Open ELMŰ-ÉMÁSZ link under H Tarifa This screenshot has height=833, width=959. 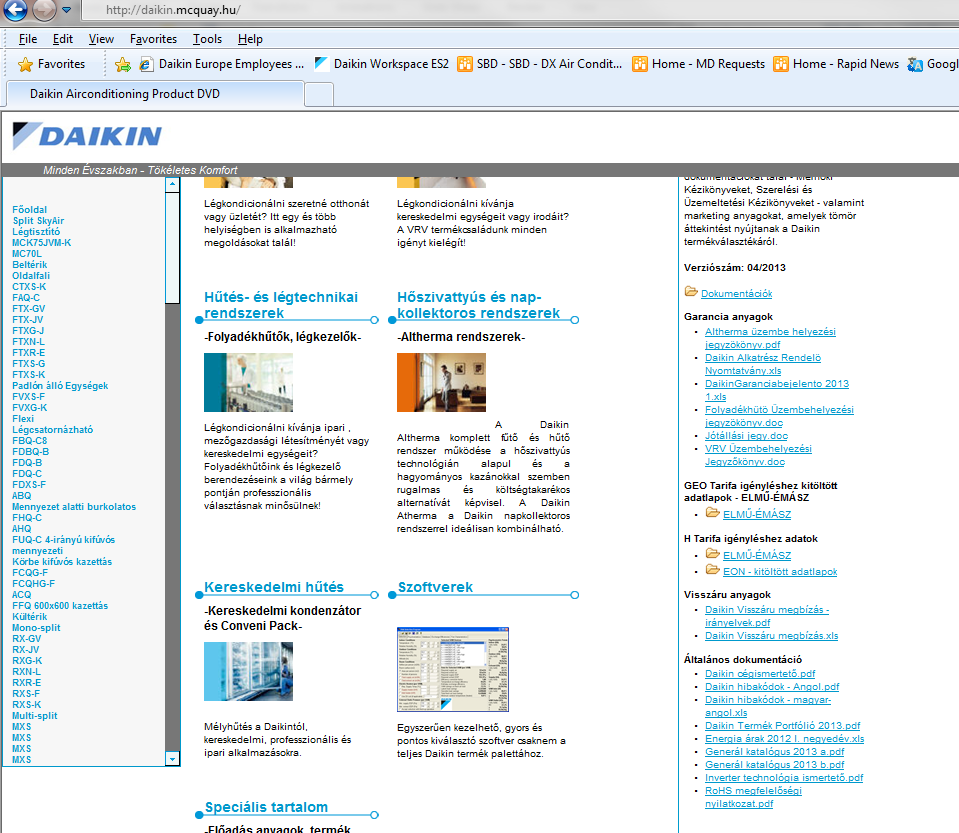pyautogui.click(x=757, y=556)
